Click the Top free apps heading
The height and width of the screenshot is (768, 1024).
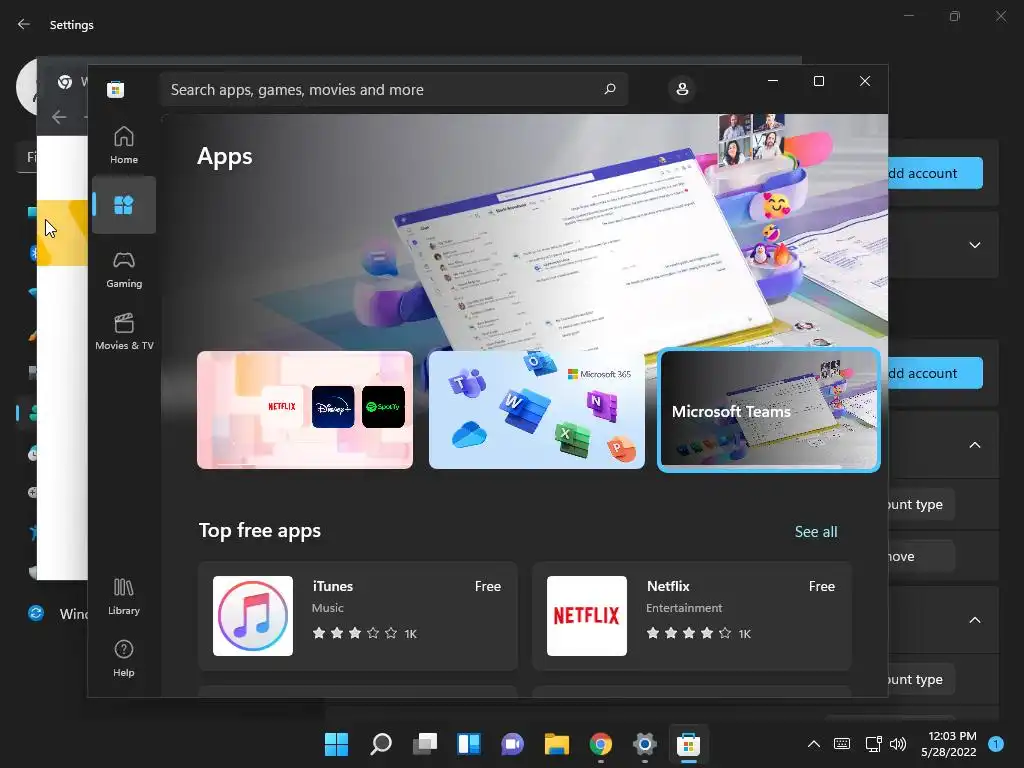[x=260, y=530]
